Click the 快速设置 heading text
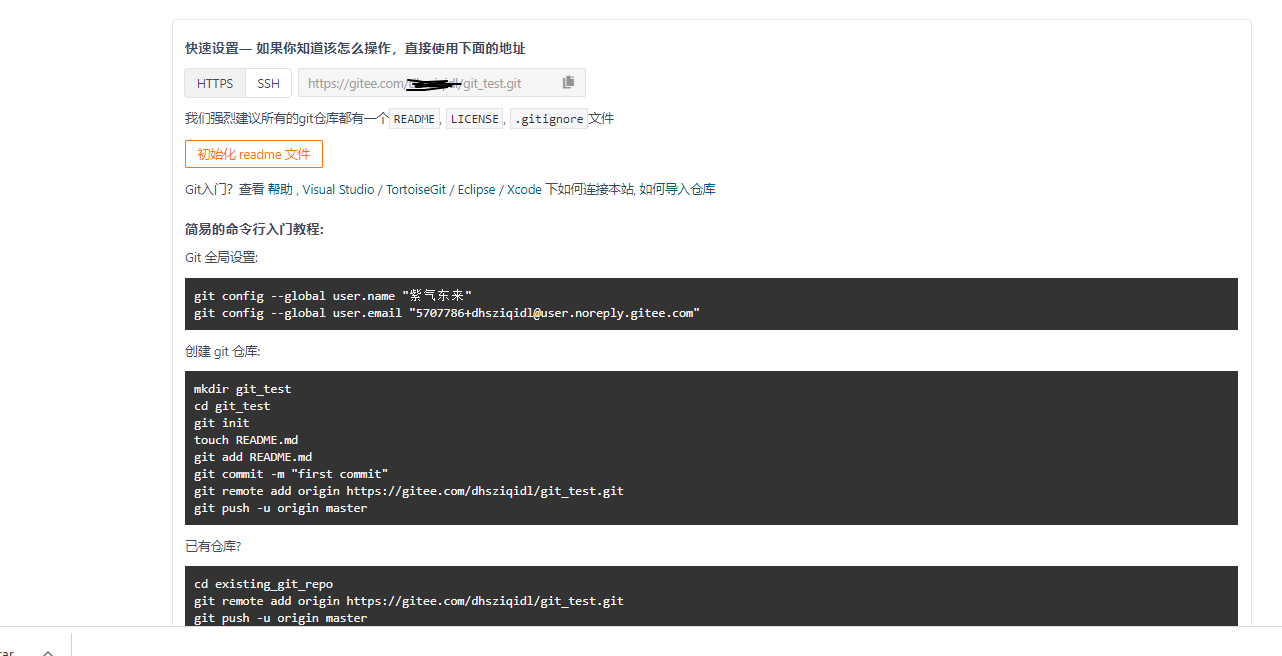This screenshot has width=1282, height=656. click(212, 48)
